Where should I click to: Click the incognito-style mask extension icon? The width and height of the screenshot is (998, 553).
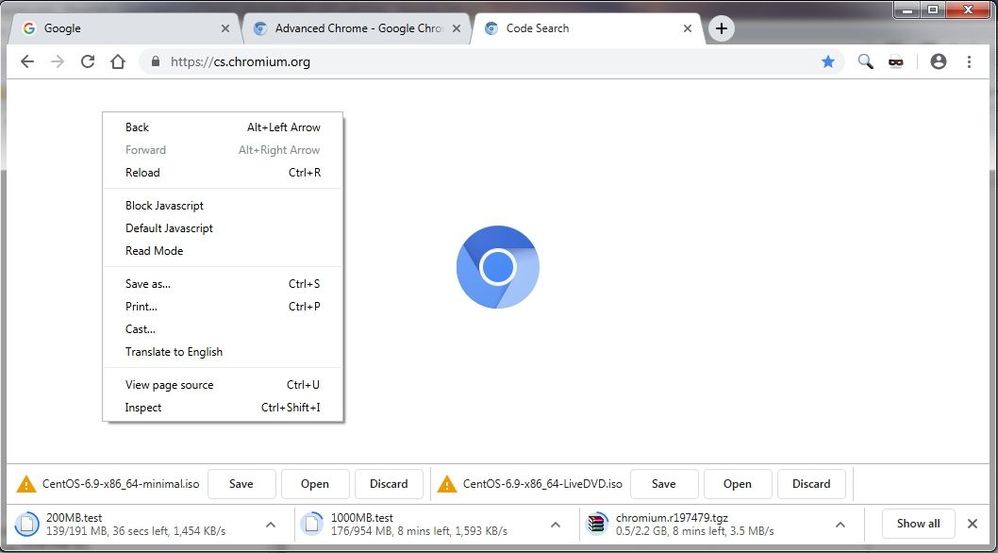[x=896, y=62]
